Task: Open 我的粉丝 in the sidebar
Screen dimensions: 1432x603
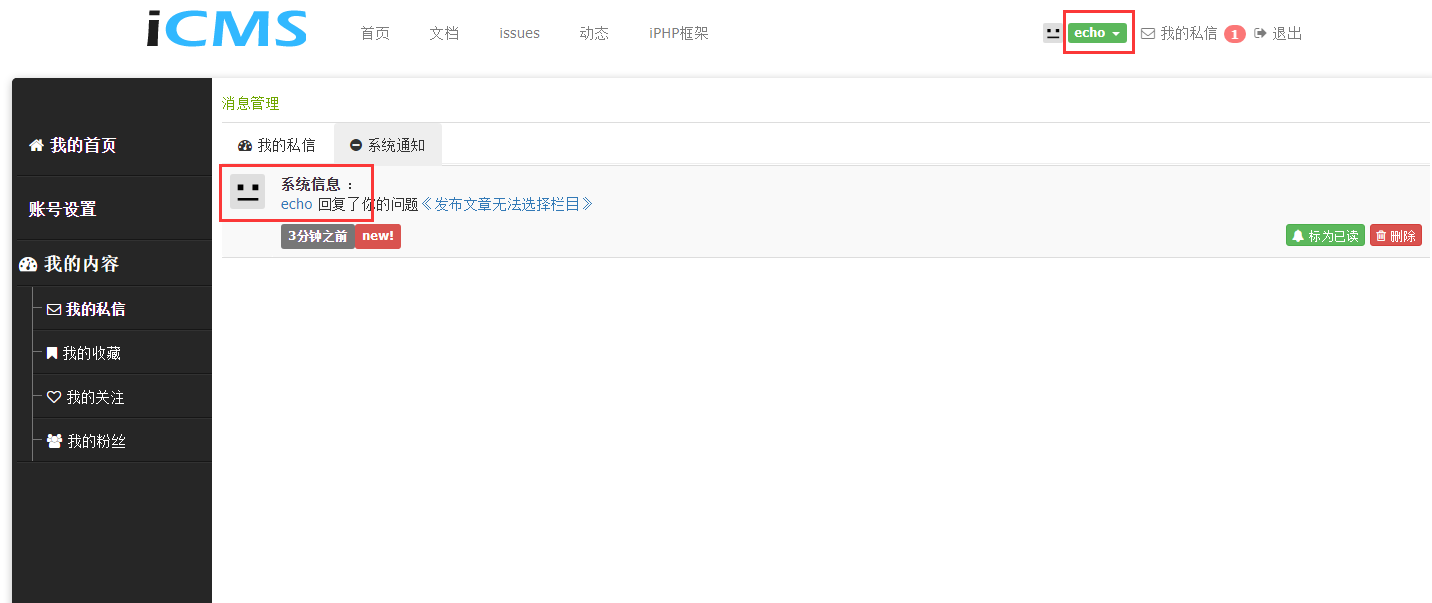Action: coord(96,441)
